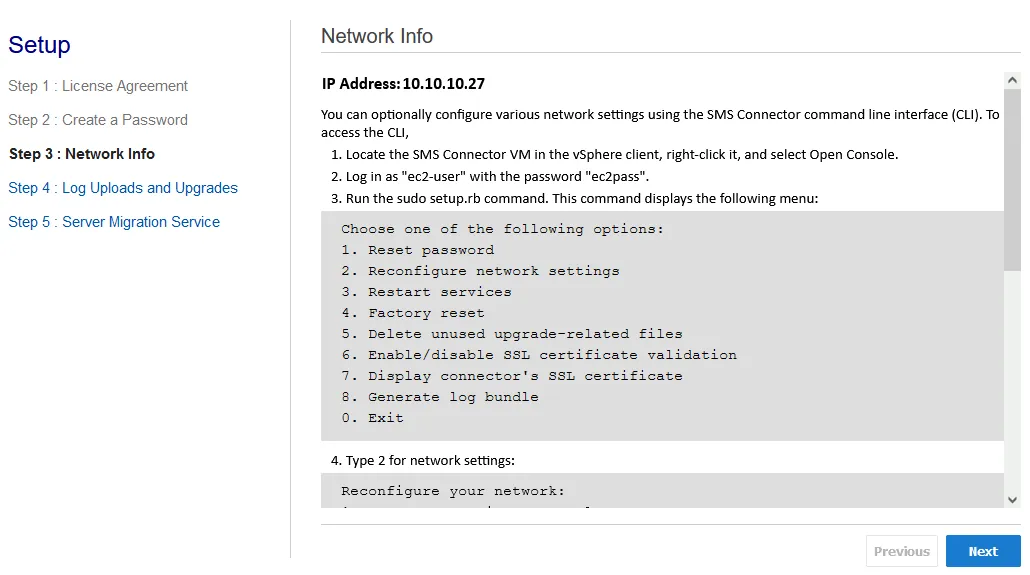Screen dimensions: 1030x575
Task: Go to Step 1: License Agreement
Action: (x=98, y=86)
